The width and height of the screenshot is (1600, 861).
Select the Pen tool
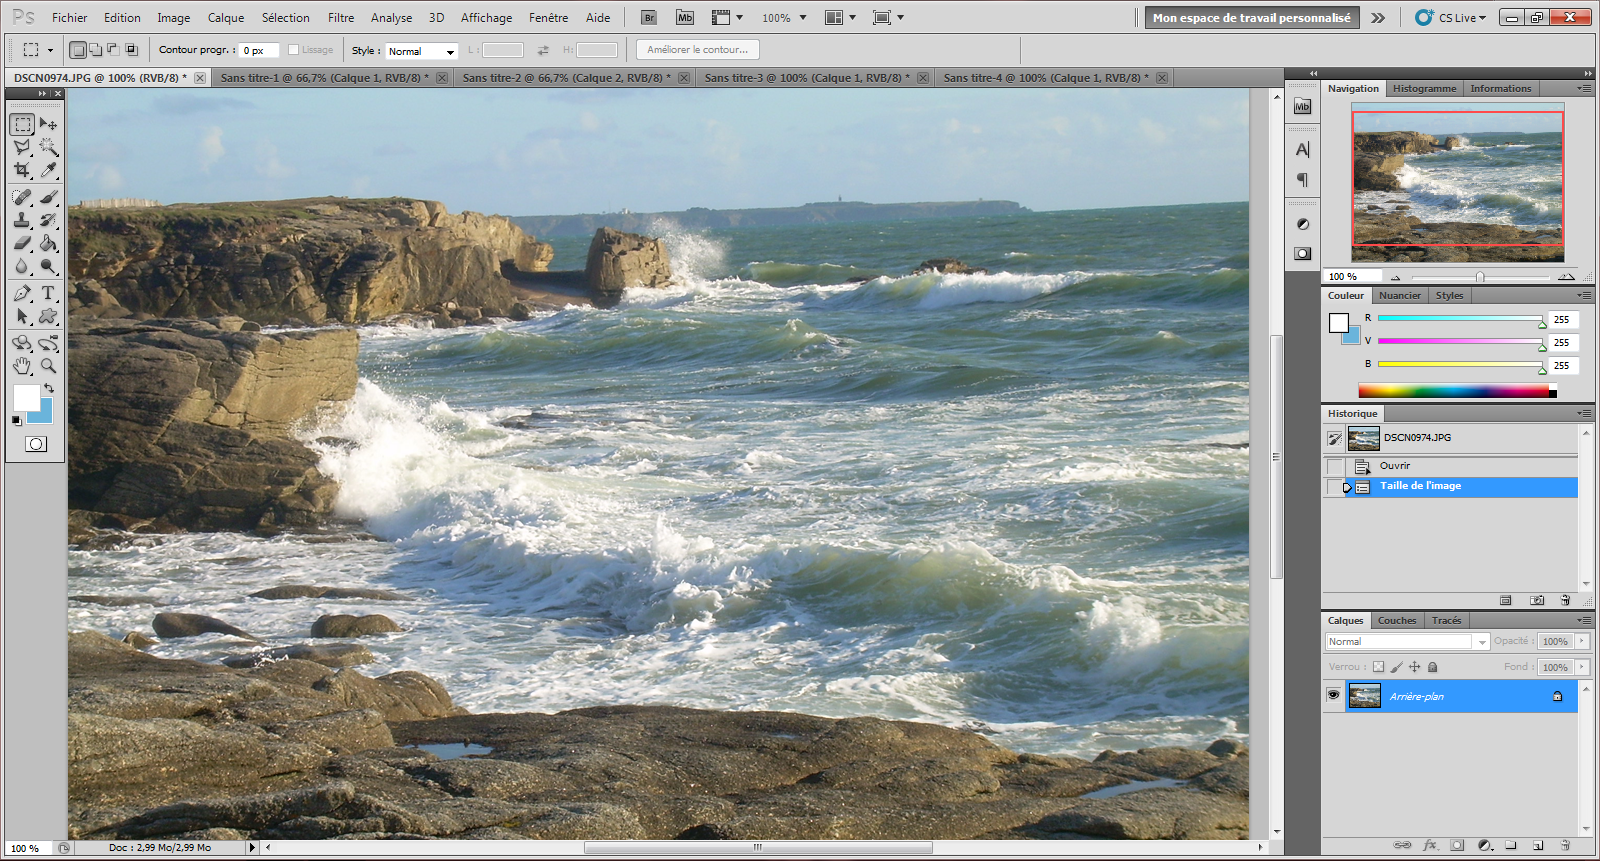22,293
